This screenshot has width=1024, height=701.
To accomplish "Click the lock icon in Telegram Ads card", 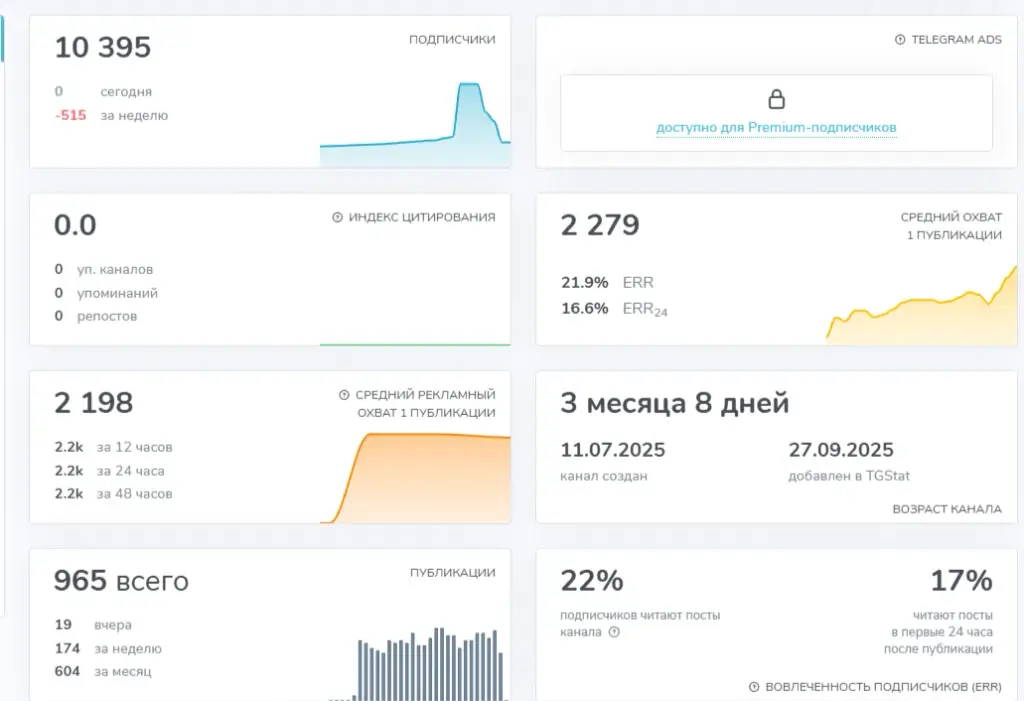I will 776,99.
